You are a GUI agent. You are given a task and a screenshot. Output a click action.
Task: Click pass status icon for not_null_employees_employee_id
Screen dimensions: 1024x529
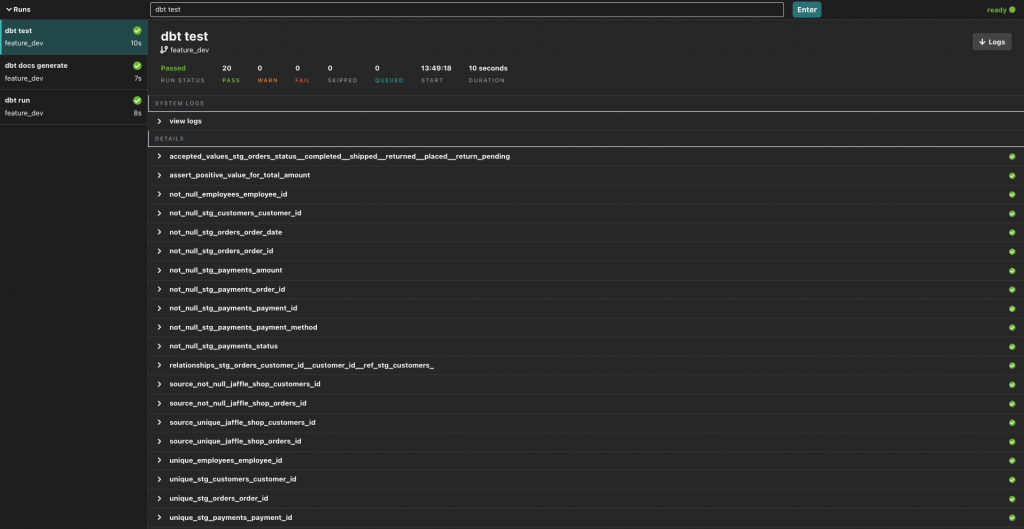[x=1012, y=194]
